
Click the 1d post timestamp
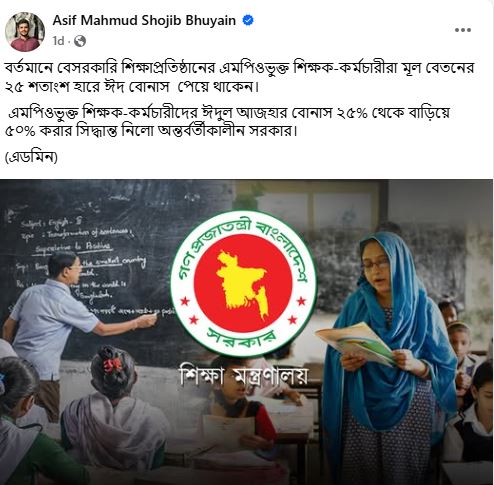(58, 41)
